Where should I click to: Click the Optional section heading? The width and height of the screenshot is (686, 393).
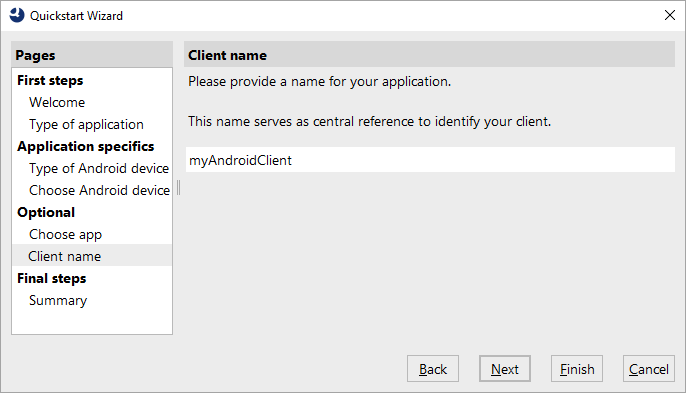click(46, 212)
